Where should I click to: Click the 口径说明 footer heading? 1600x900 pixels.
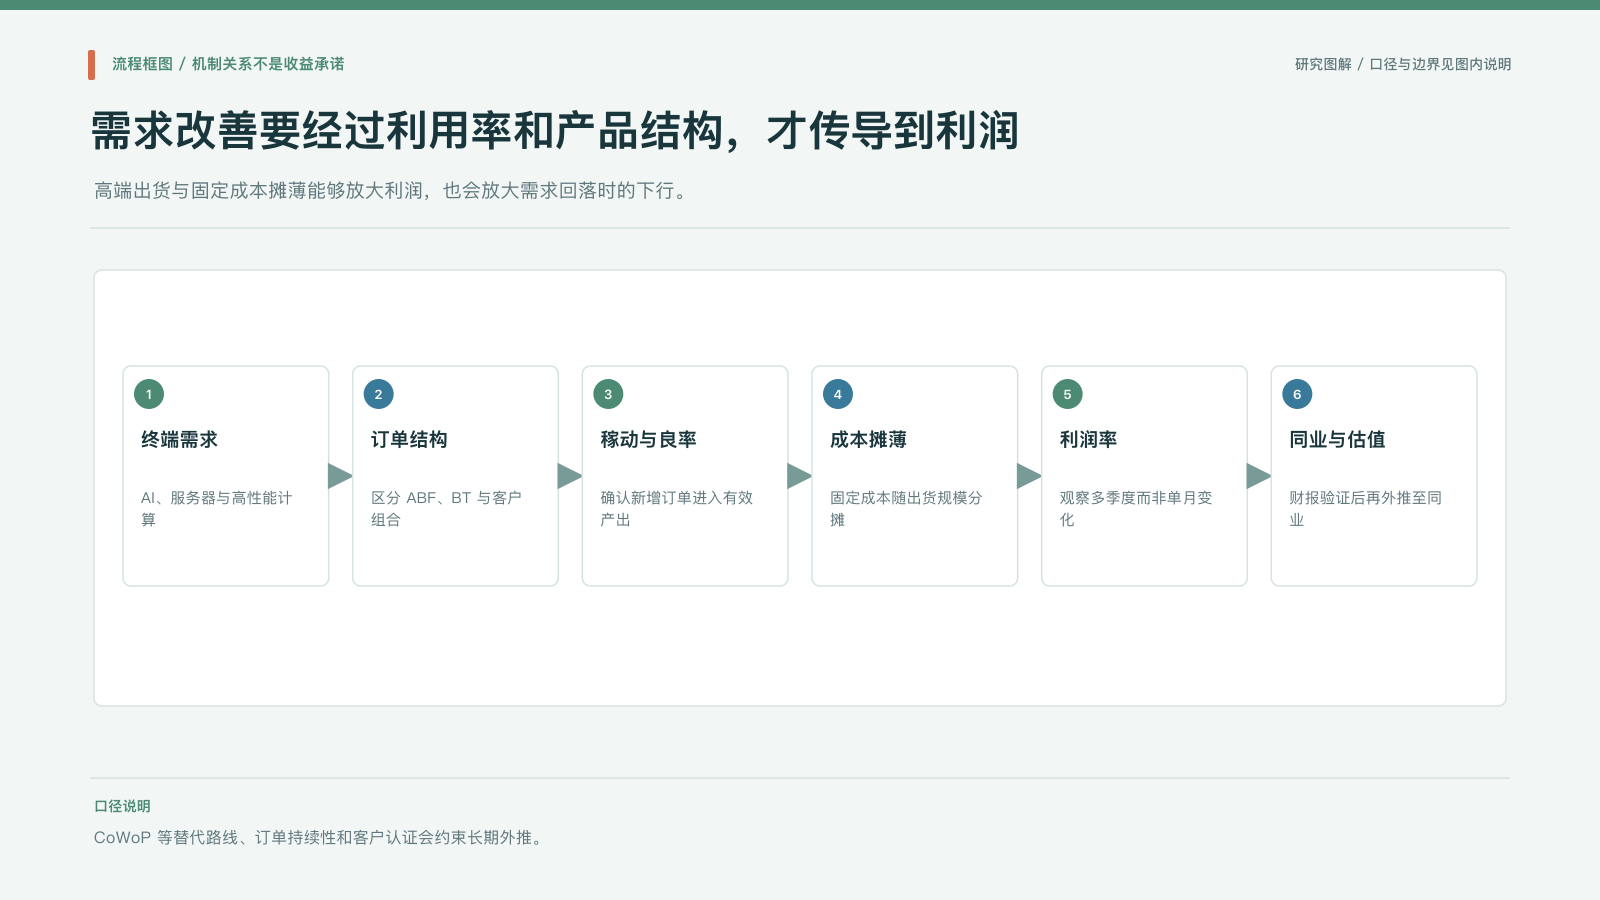tap(122, 806)
